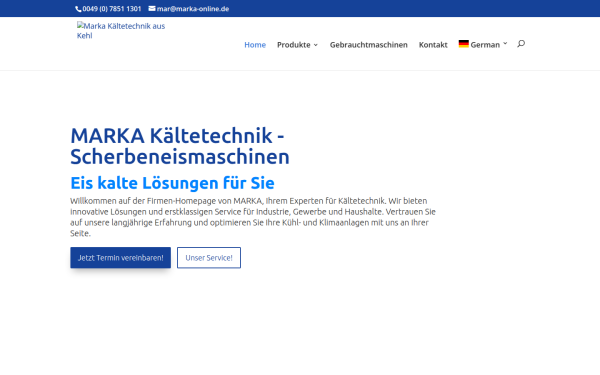Click the Unser Service! button
The width and height of the screenshot is (600, 375).
pyautogui.click(x=209, y=258)
